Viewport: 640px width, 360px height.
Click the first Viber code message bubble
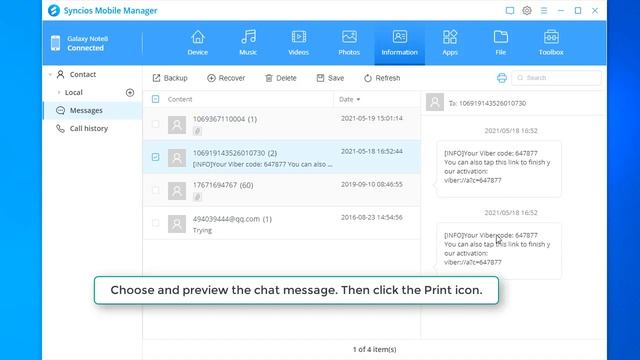499,169
